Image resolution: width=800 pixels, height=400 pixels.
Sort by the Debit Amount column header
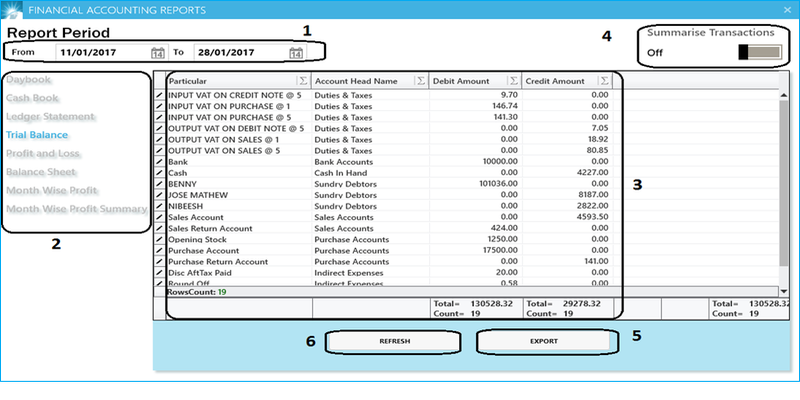click(461, 81)
